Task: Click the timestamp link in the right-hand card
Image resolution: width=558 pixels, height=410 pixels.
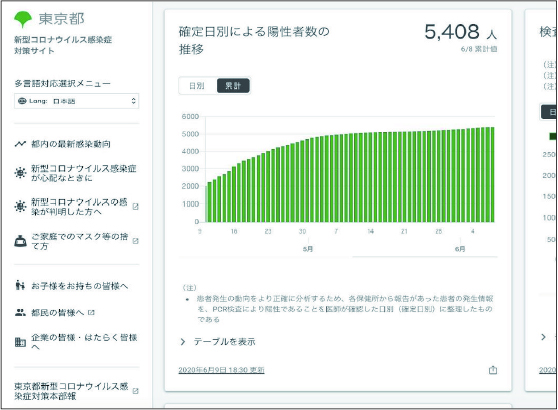Action: 548,370
